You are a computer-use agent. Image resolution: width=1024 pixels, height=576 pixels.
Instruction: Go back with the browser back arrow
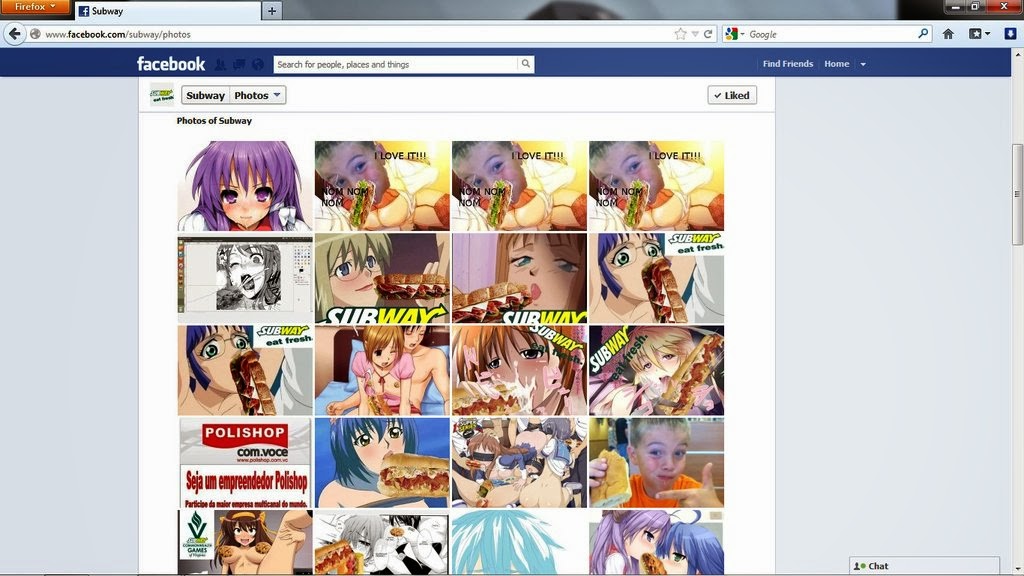14,34
